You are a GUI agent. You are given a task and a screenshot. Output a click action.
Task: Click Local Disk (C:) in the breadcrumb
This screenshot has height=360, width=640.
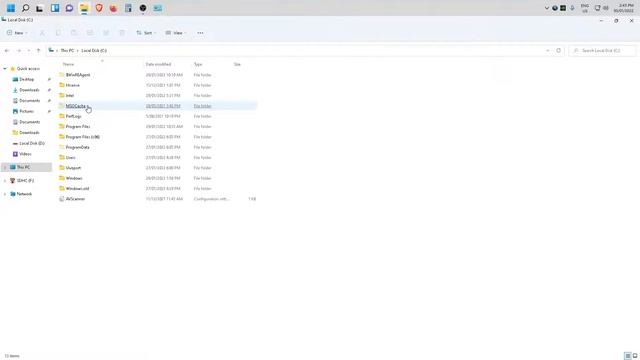94,51
